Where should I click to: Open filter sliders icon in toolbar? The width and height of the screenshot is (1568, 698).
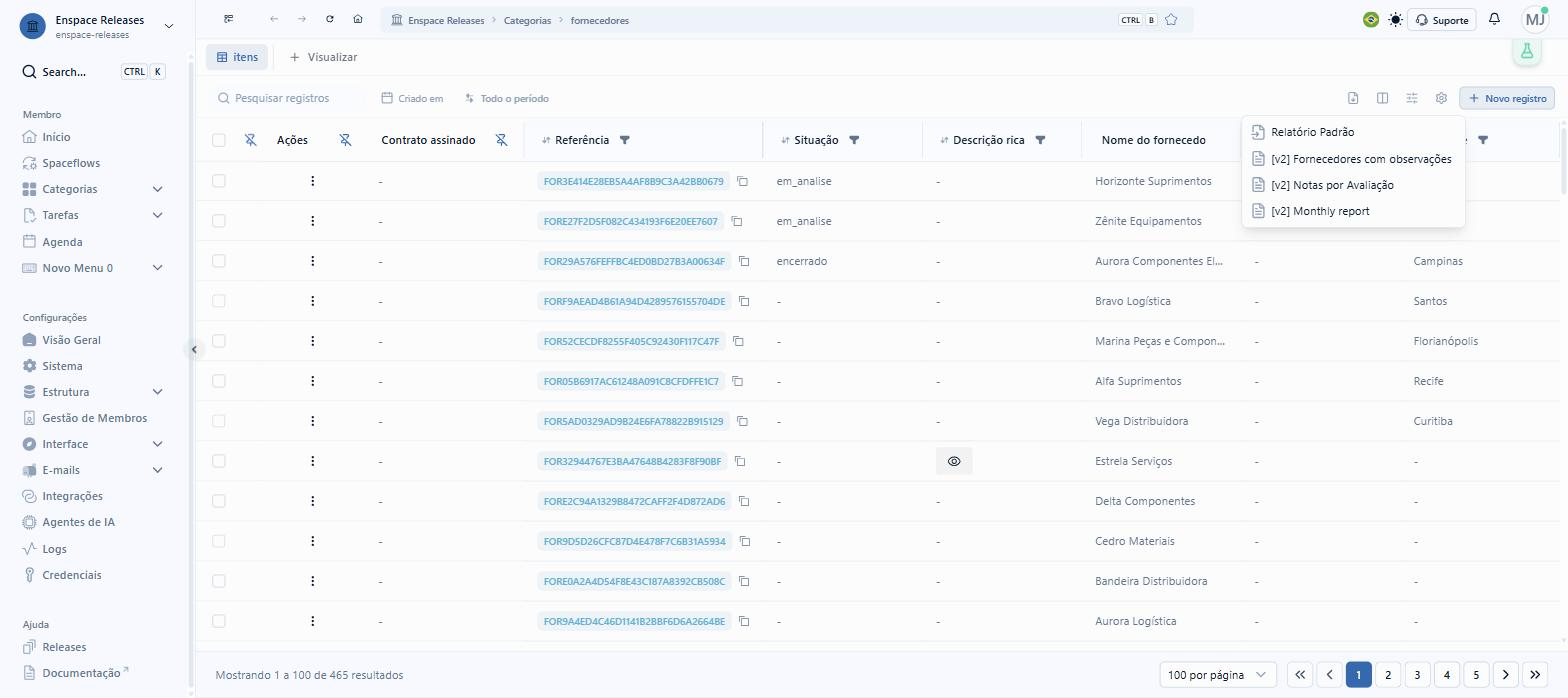[x=1412, y=98]
